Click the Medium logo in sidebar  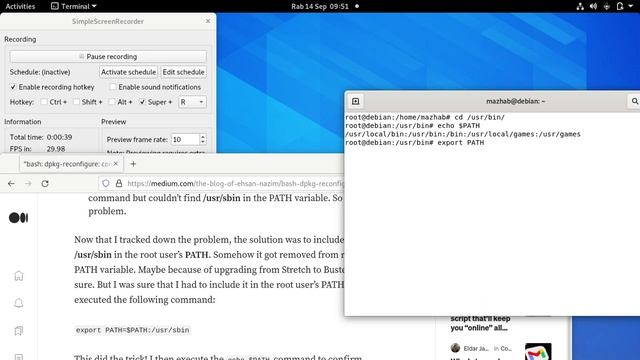coord(18,218)
